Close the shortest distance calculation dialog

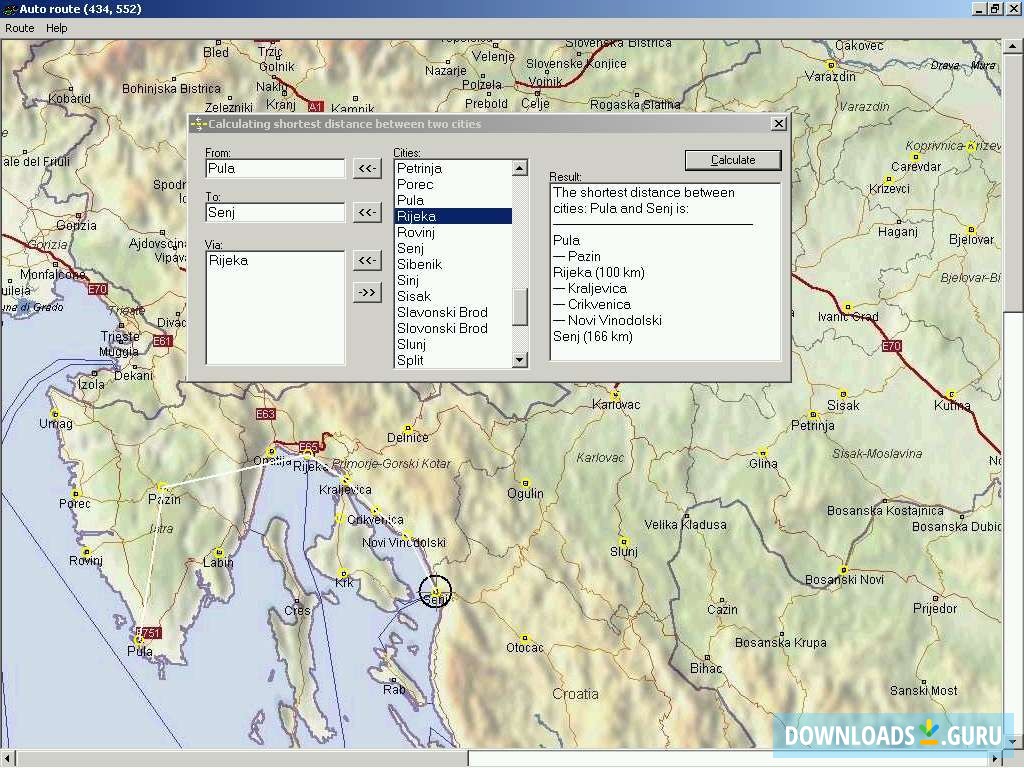778,124
